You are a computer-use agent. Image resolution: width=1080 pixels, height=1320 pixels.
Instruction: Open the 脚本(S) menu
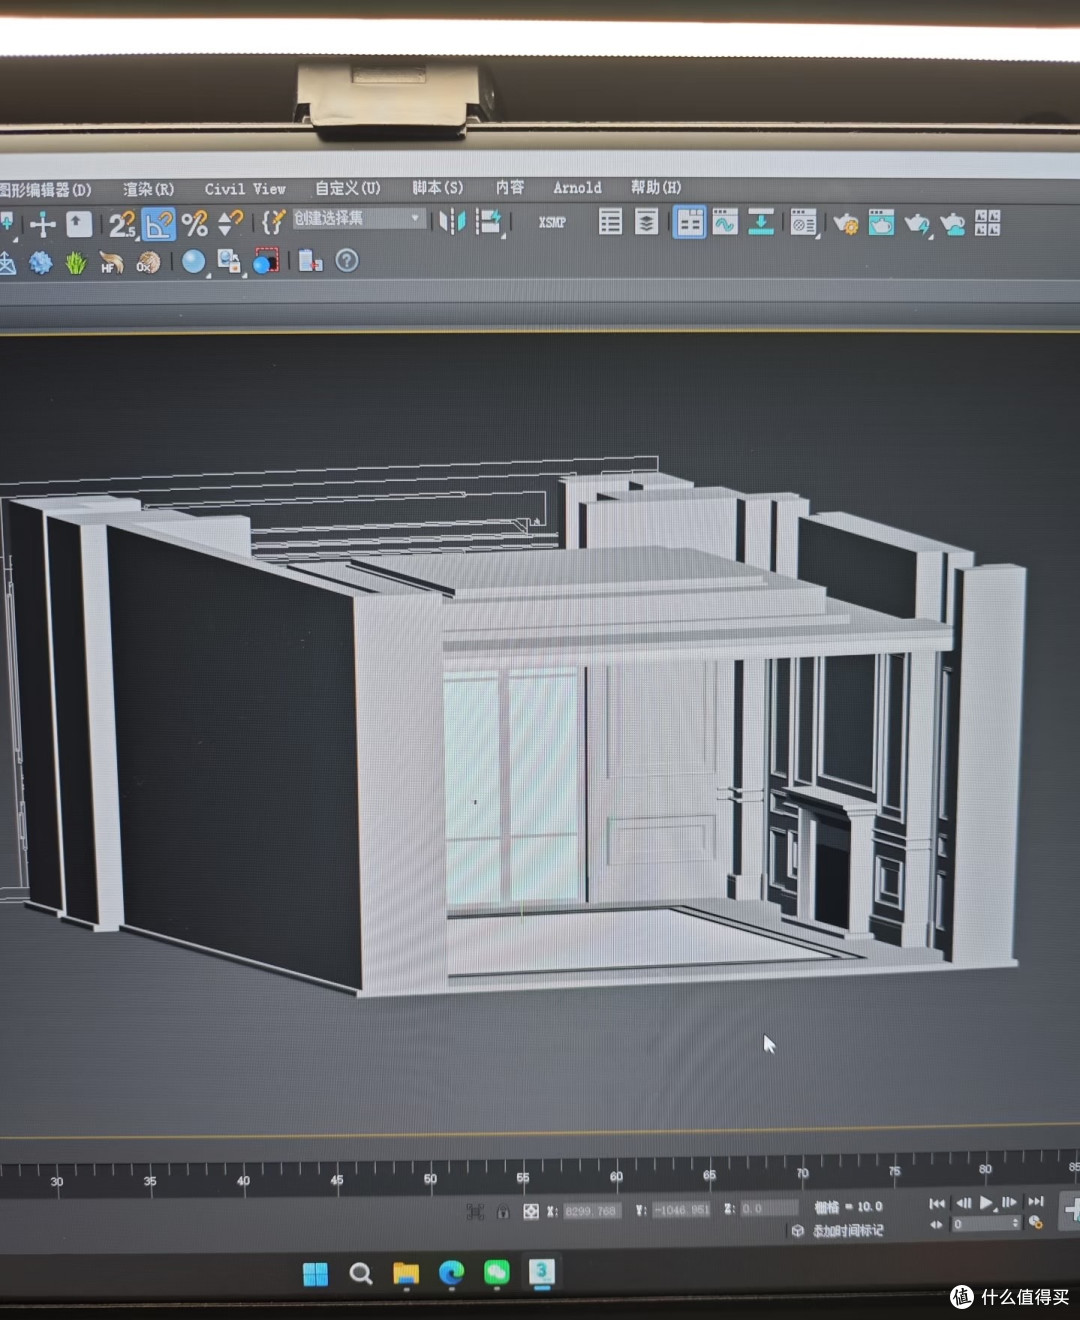coord(438,187)
